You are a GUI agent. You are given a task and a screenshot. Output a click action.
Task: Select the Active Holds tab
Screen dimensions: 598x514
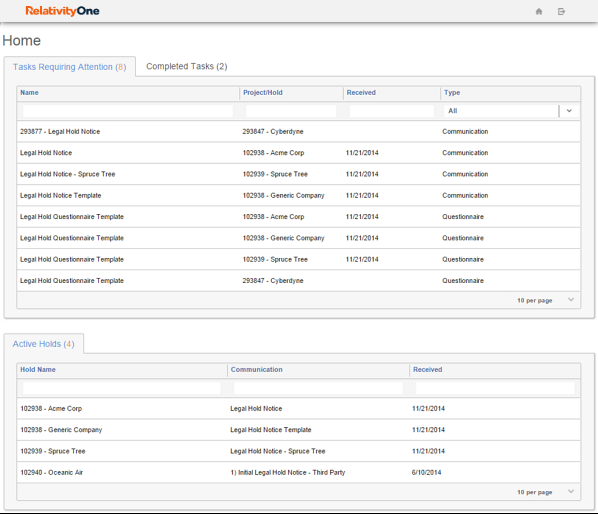tap(43, 344)
